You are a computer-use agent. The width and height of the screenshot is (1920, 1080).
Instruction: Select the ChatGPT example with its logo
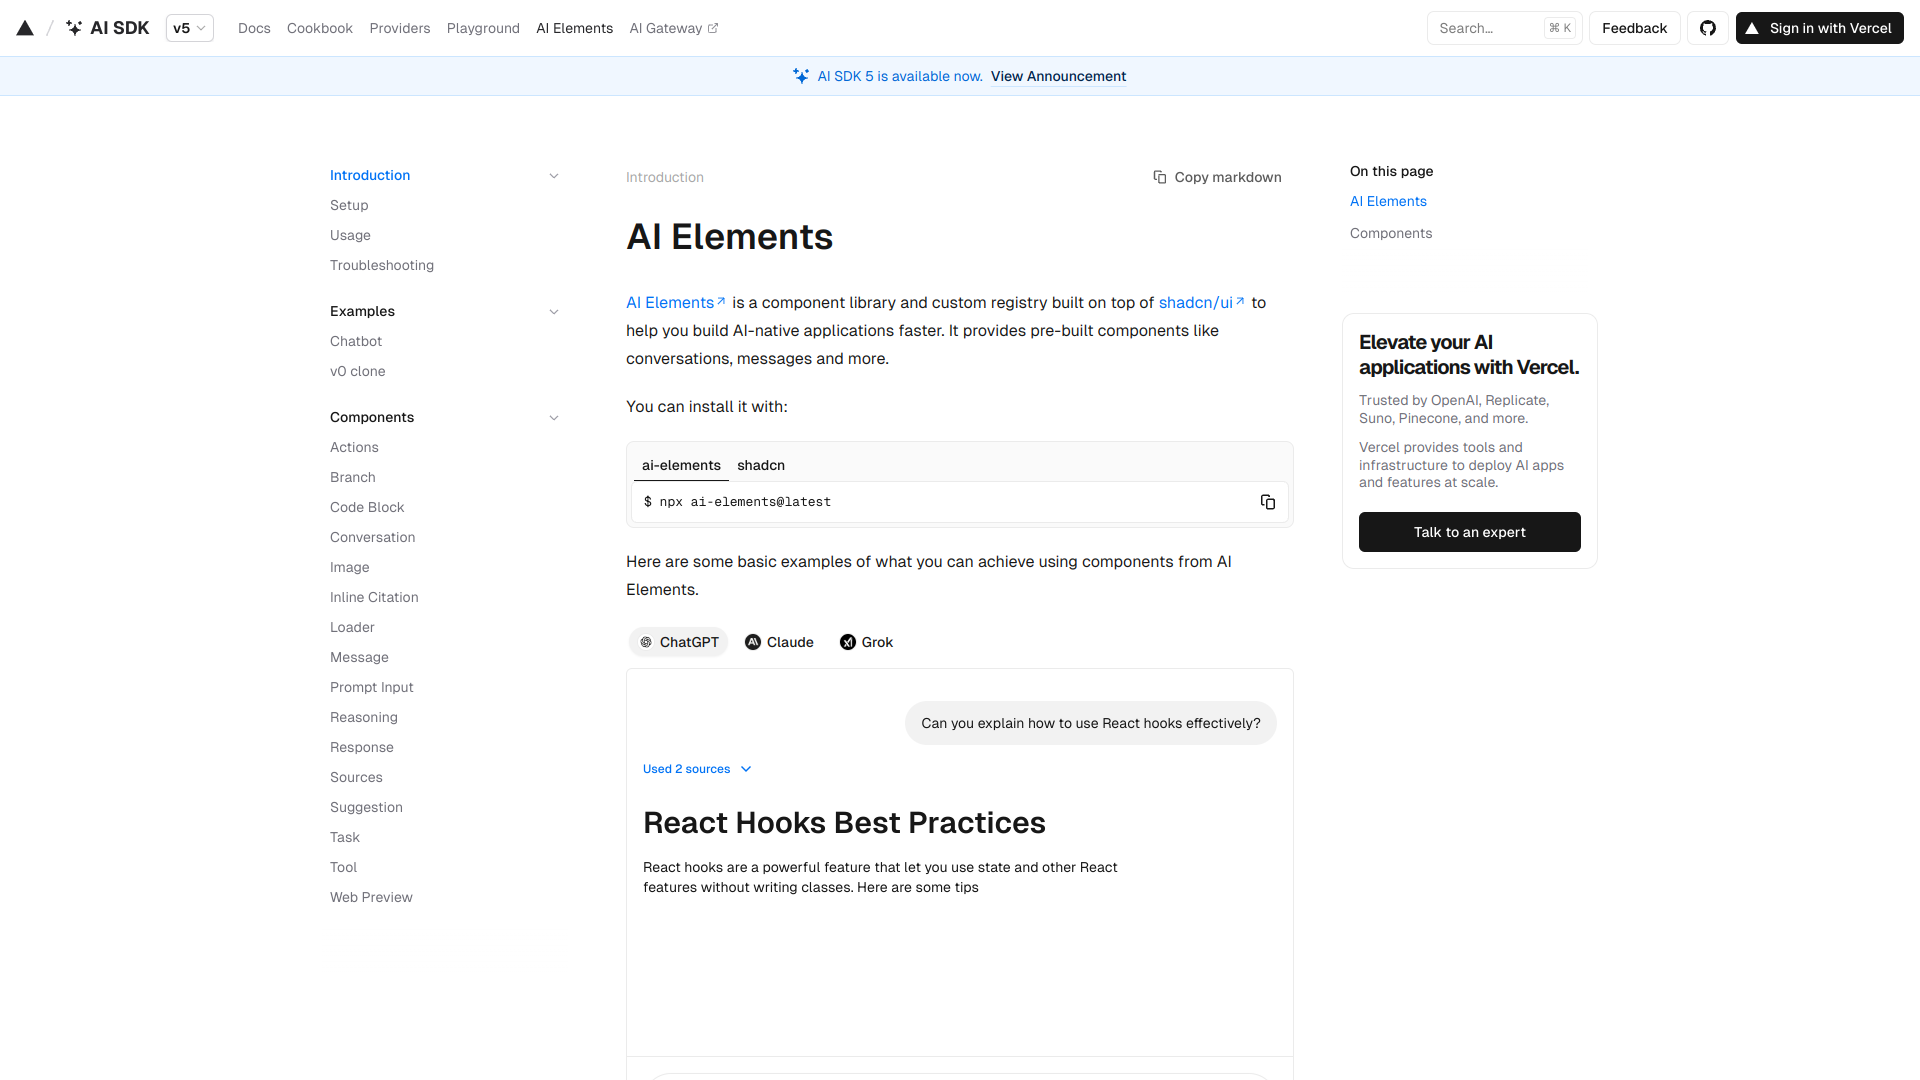(x=678, y=642)
